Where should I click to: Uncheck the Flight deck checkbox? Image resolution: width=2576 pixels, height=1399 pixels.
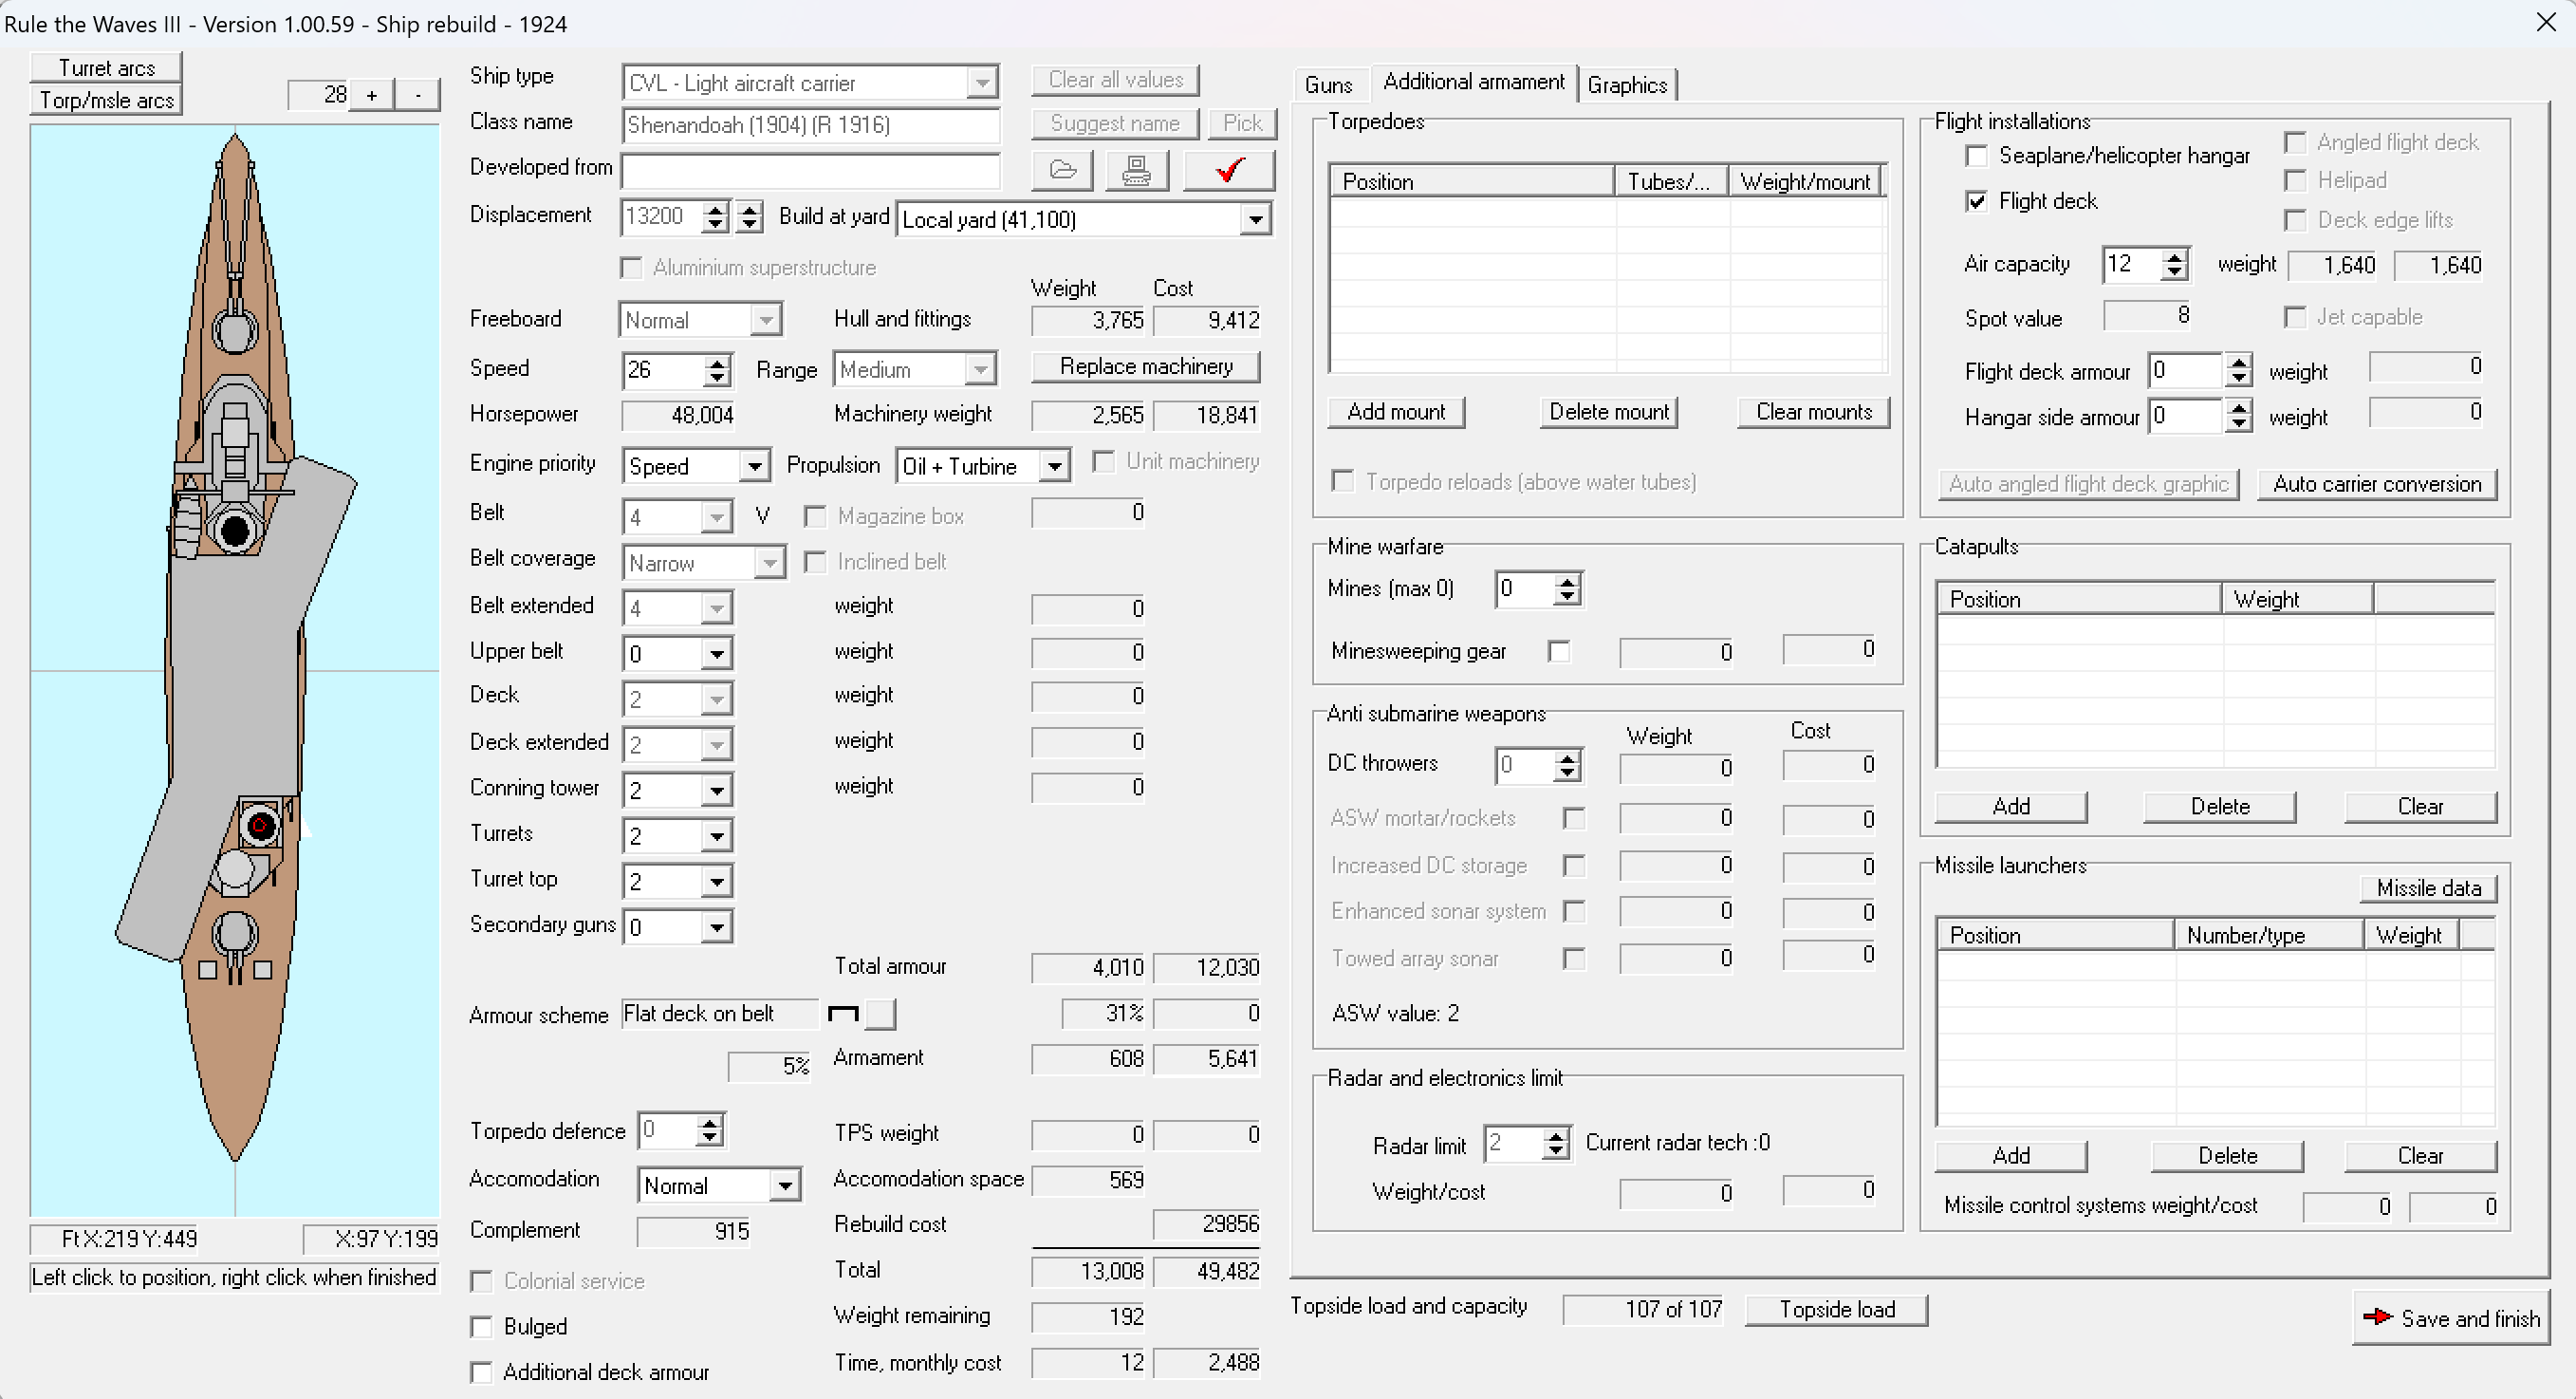tap(1976, 201)
